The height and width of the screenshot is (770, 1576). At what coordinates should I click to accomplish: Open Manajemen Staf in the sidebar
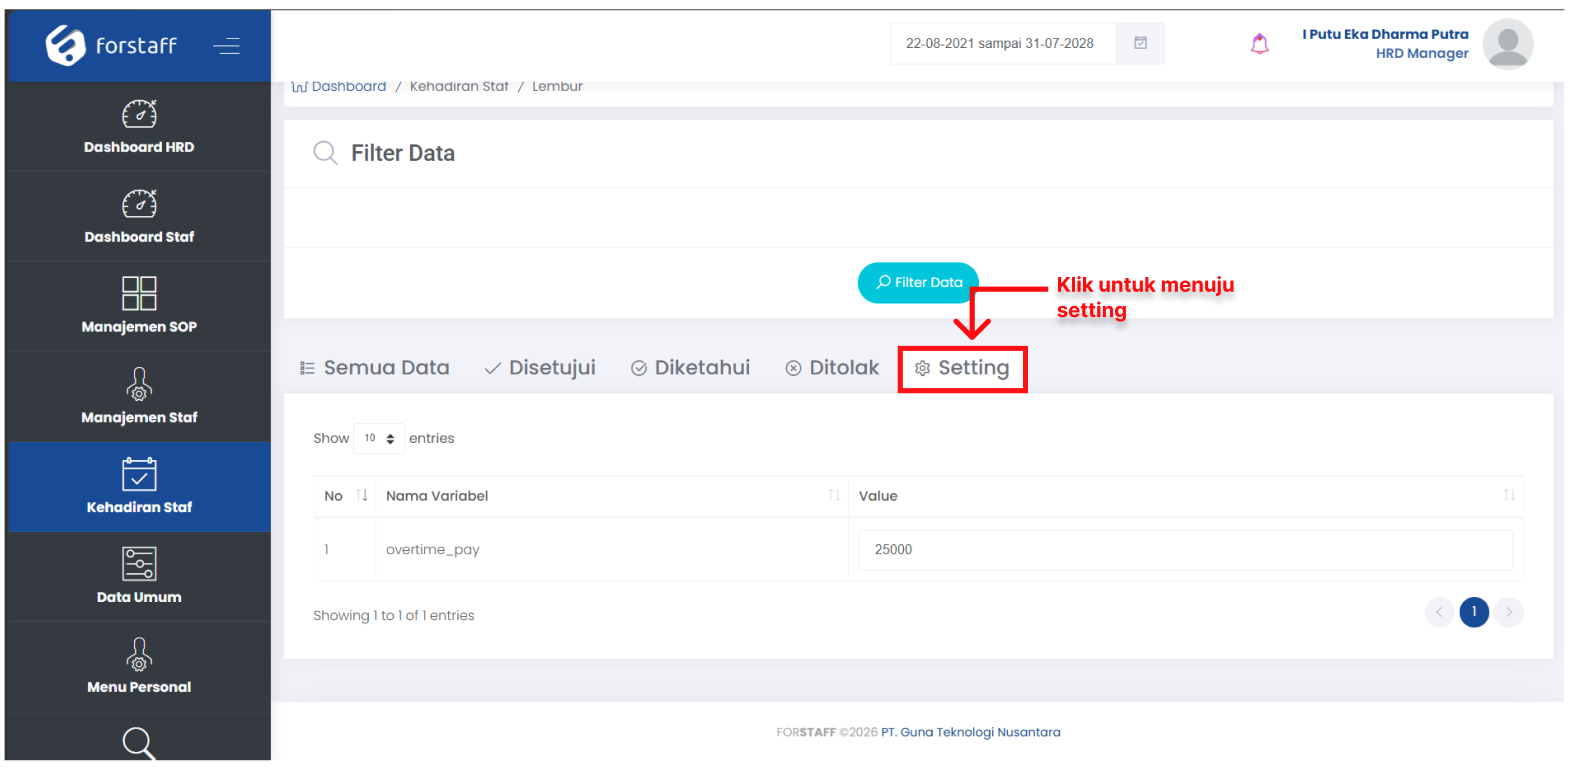point(139,397)
